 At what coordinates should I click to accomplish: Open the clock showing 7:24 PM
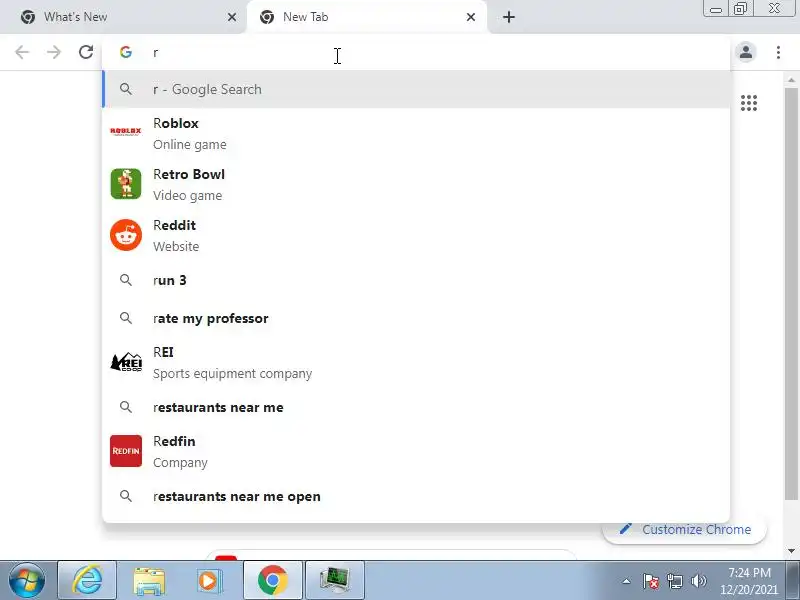click(749, 581)
